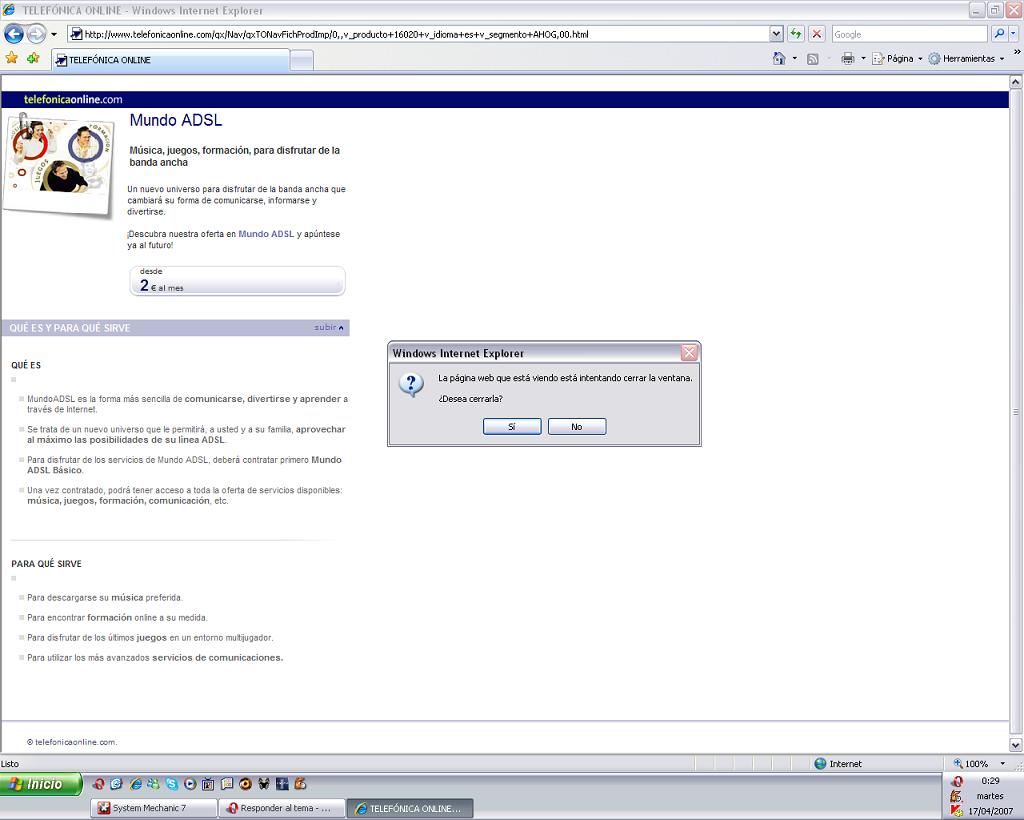This screenshot has width=1024, height=820.
Task: Click the Home page icon
Action: pos(779,59)
